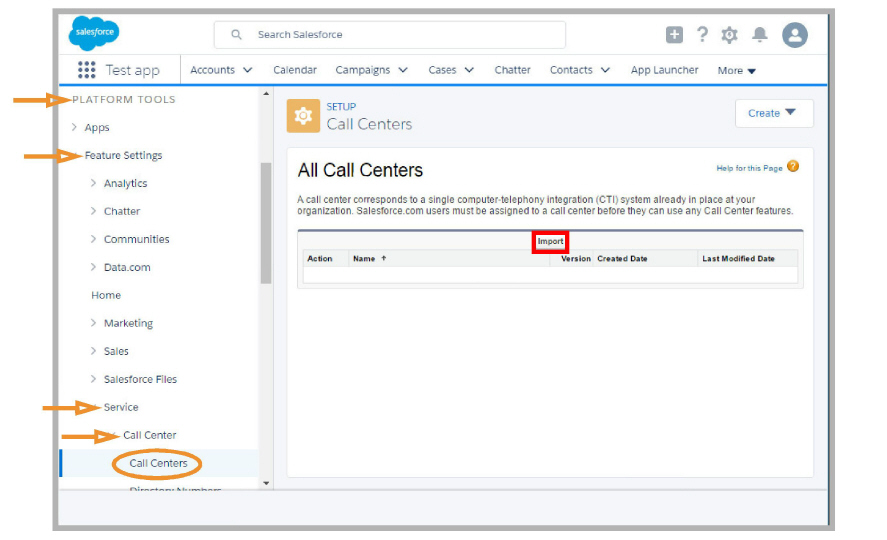Click the search magnifier icon
The width and height of the screenshot is (887, 540).
point(236,34)
